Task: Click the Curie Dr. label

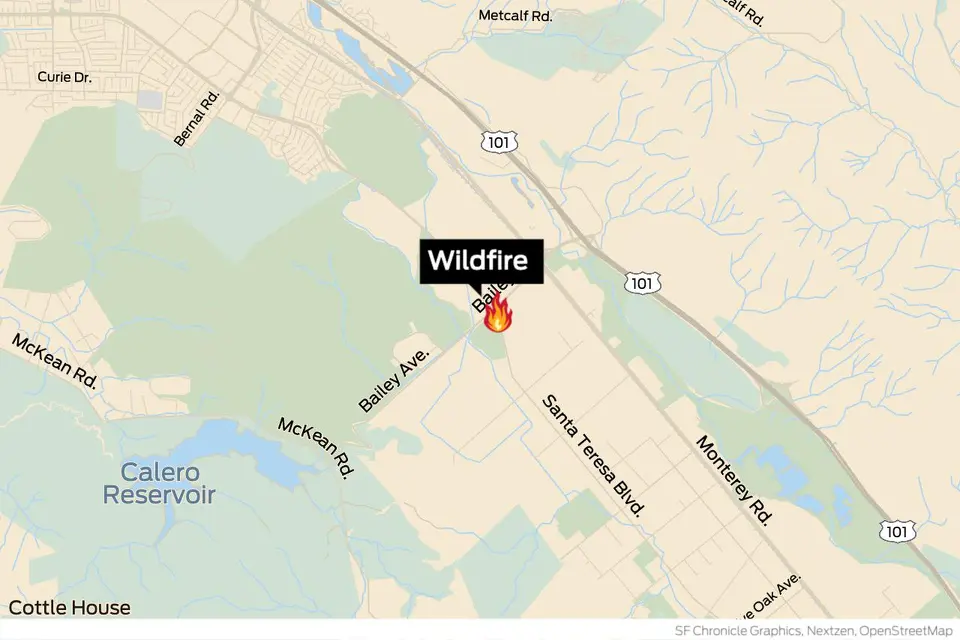Action: tap(64, 77)
